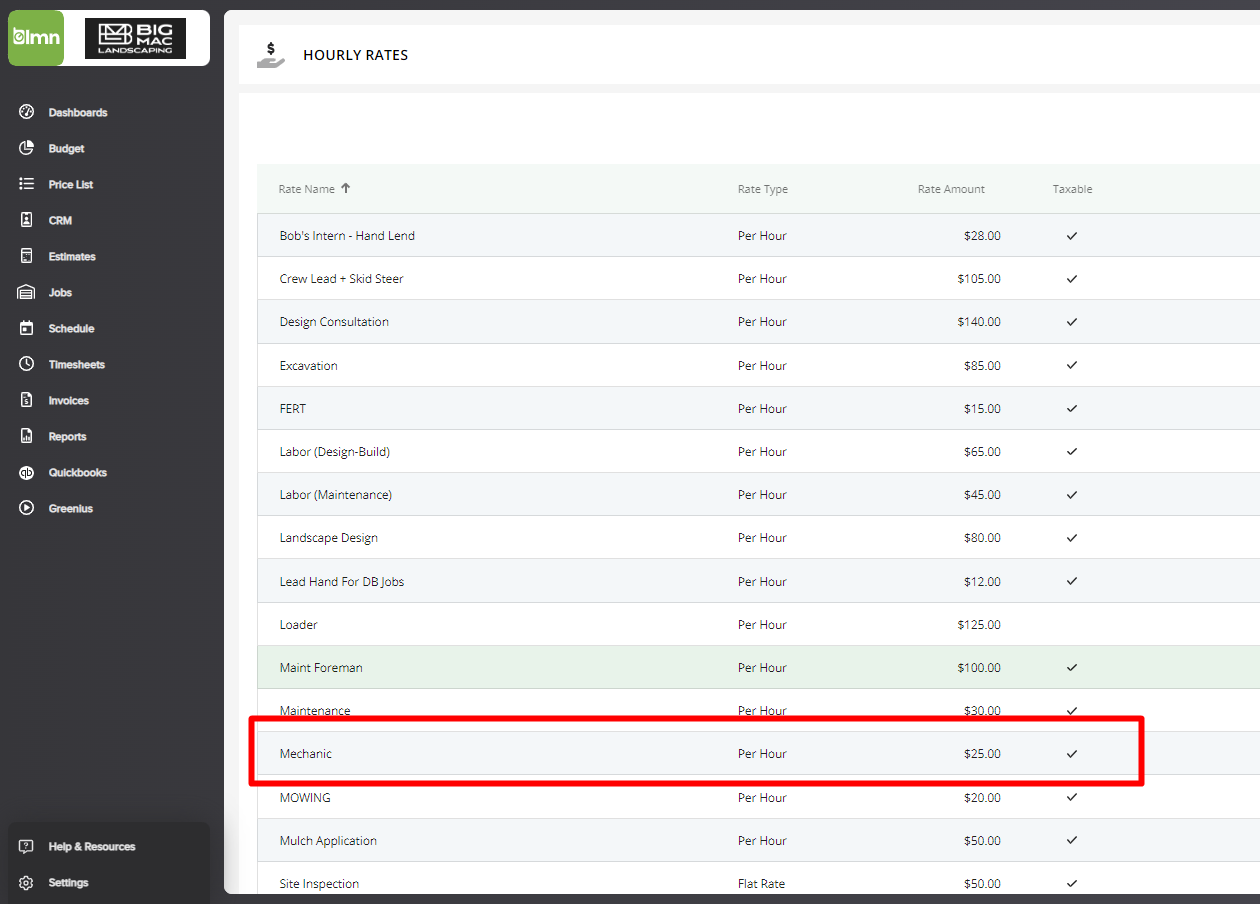Click the Dashboards gauge icon
Screen dimensions: 1260x904
click(27, 112)
